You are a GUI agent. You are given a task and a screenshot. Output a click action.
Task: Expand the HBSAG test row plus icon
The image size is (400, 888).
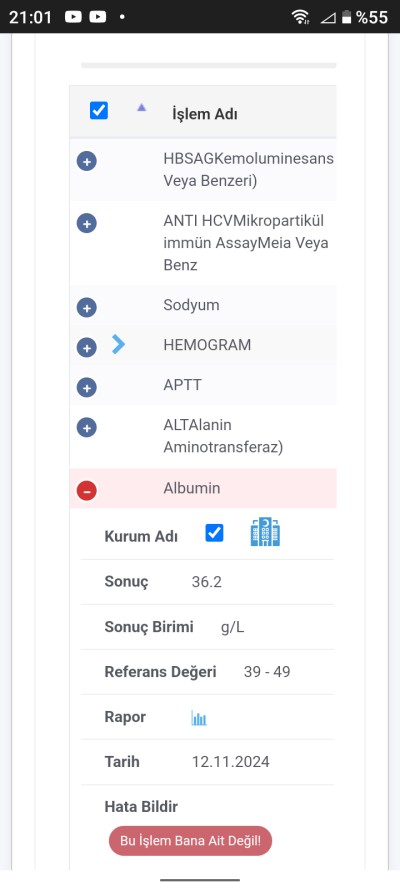(87, 161)
